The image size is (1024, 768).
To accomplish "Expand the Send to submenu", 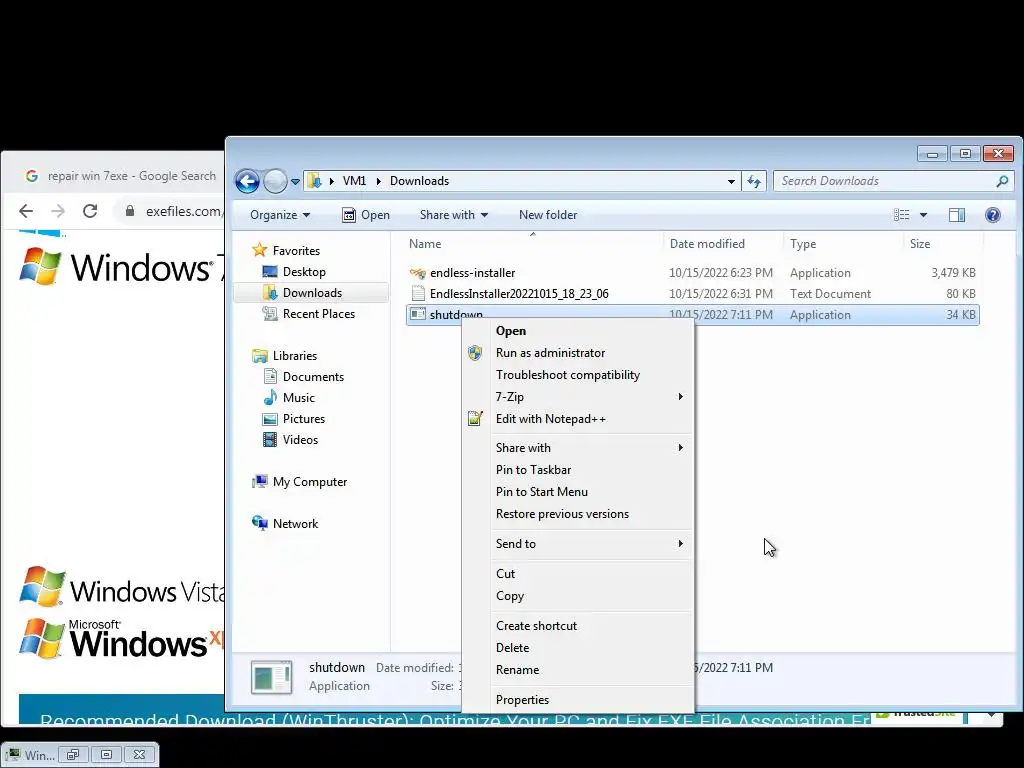I will tap(578, 543).
